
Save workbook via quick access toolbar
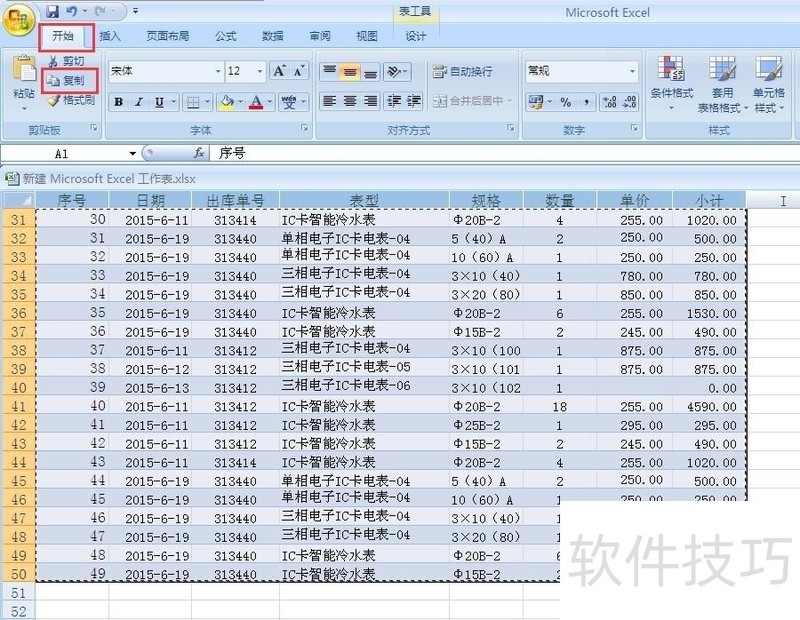pyautogui.click(x=52, y=10)
